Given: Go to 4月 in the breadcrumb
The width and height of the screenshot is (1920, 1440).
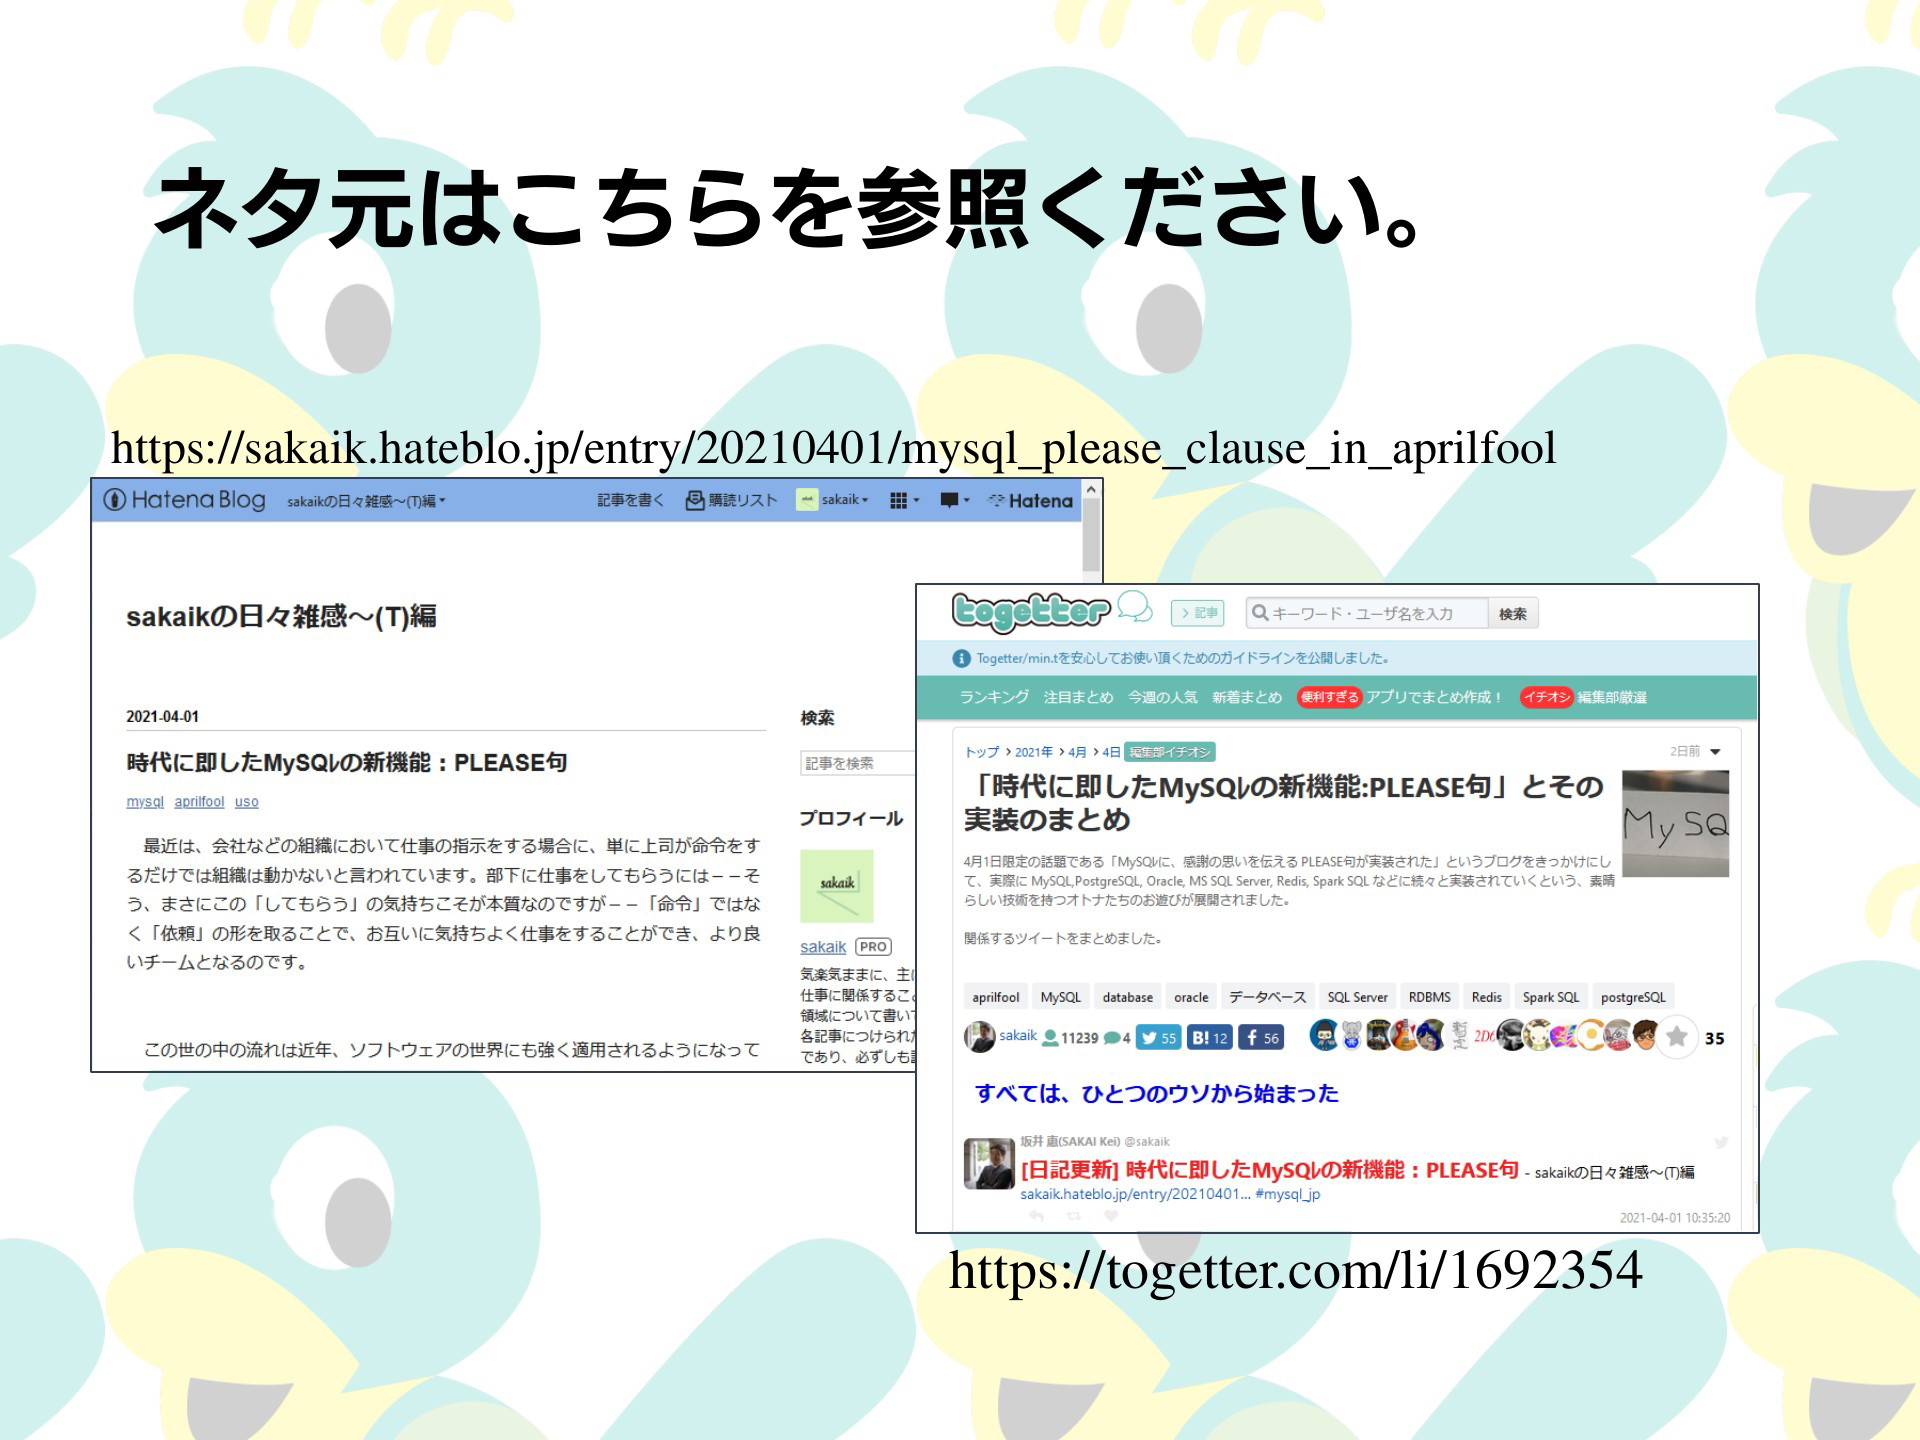Looking at the screenshot, I should (1077, 752).
